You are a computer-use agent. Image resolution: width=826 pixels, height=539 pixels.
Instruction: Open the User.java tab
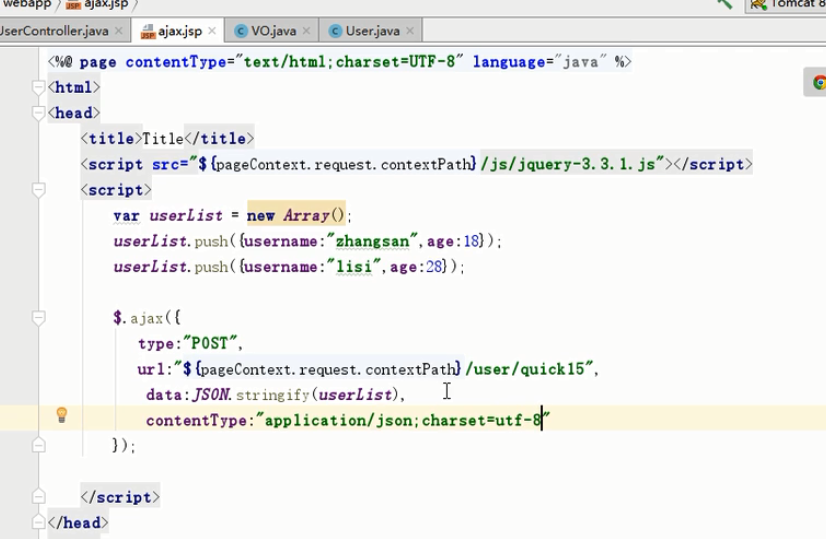pos(372,31)
